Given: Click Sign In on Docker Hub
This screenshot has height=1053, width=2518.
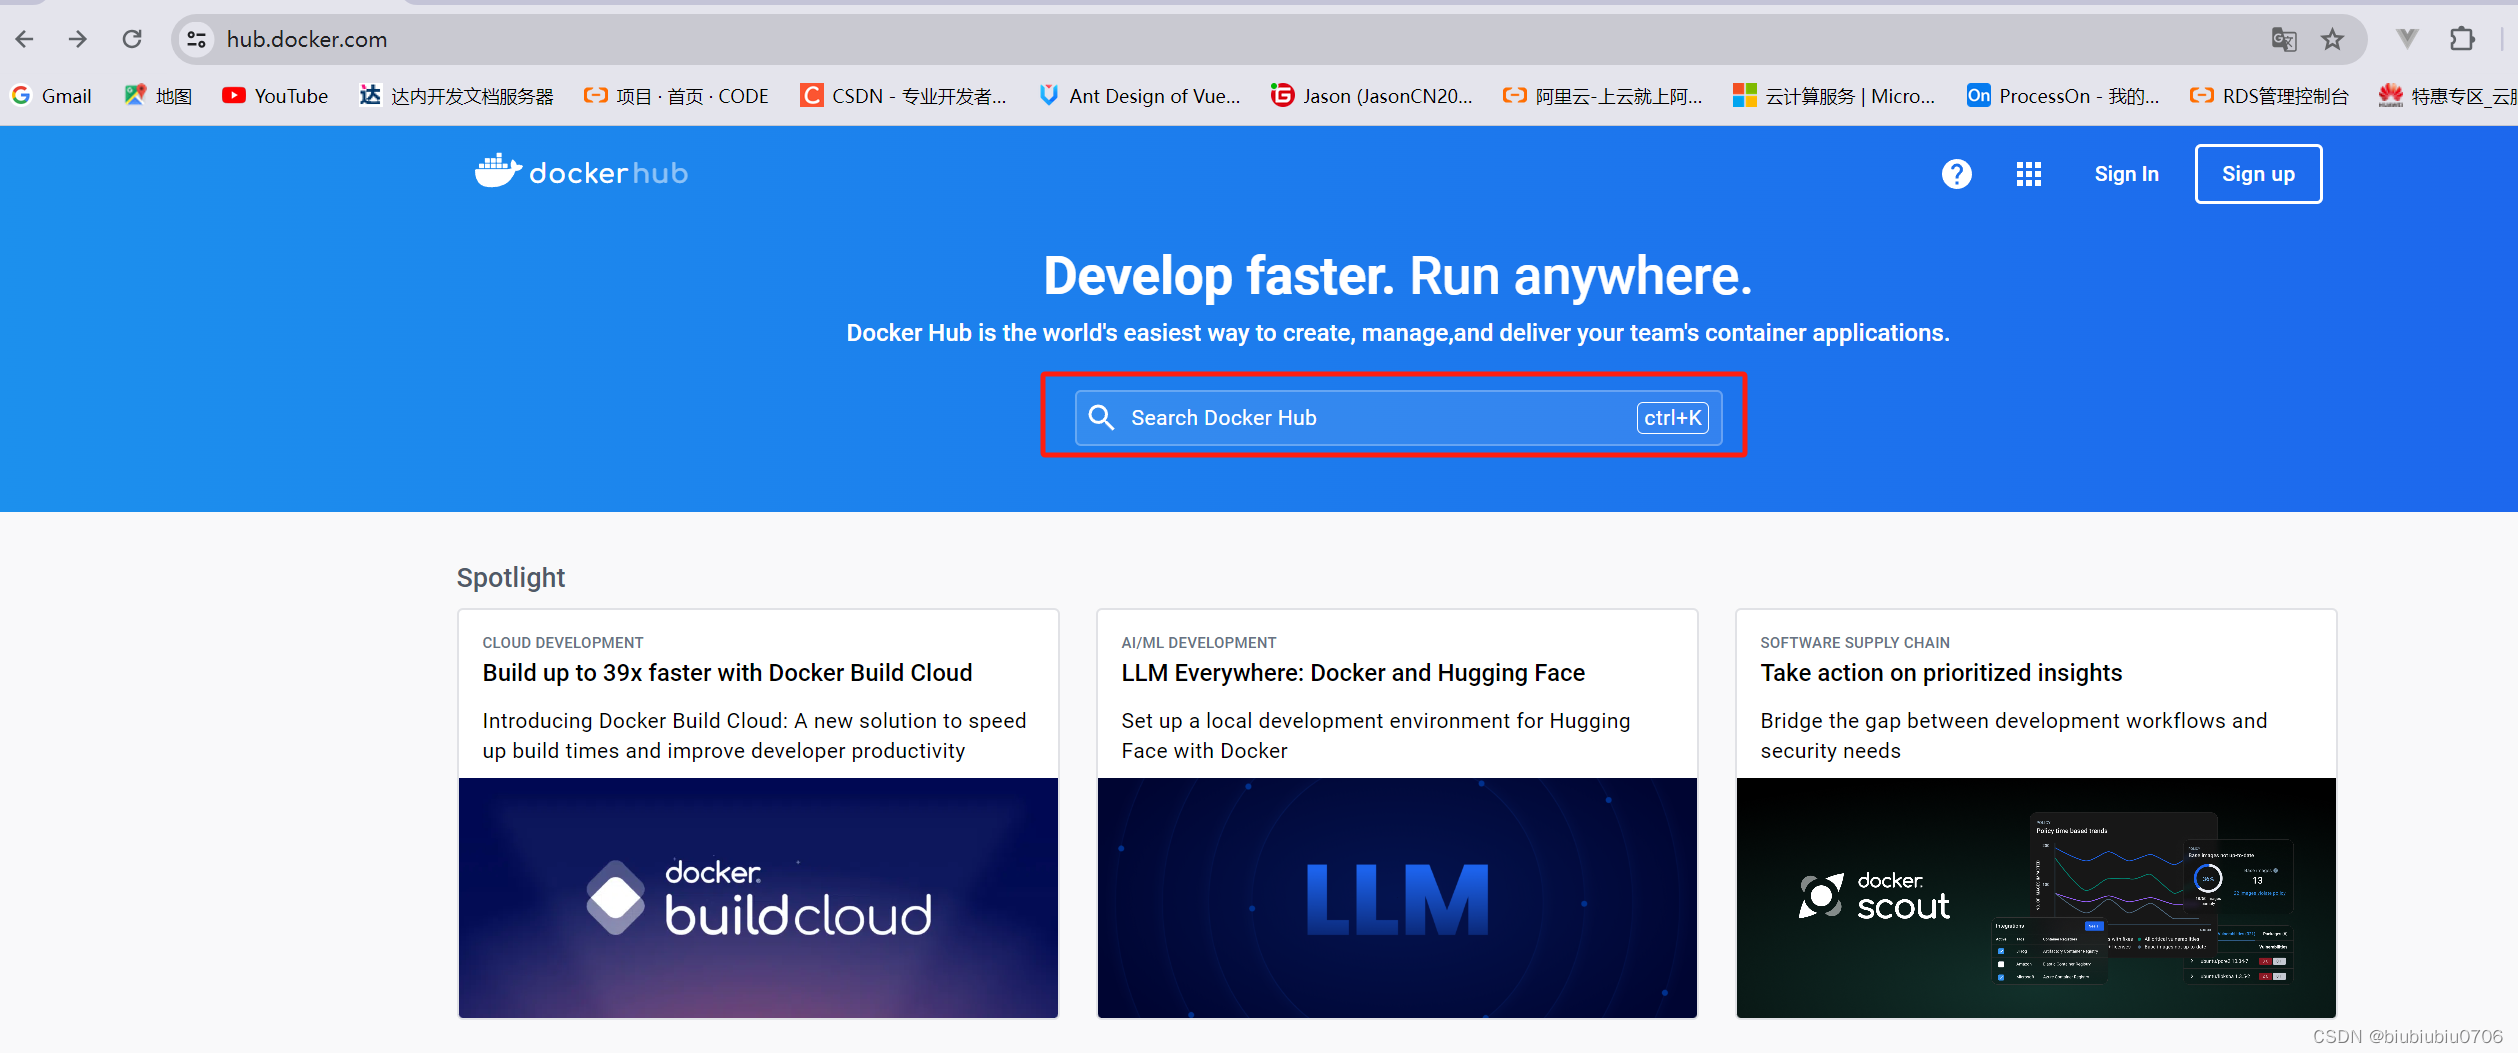Looking at the screenshot, I should click(2126, 174).
